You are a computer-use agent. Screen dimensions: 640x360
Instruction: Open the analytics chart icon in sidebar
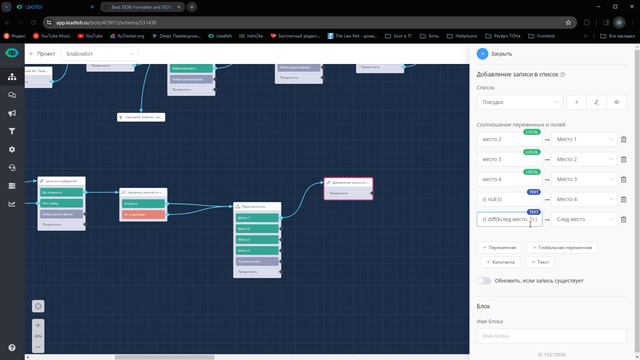click(12, 204)
